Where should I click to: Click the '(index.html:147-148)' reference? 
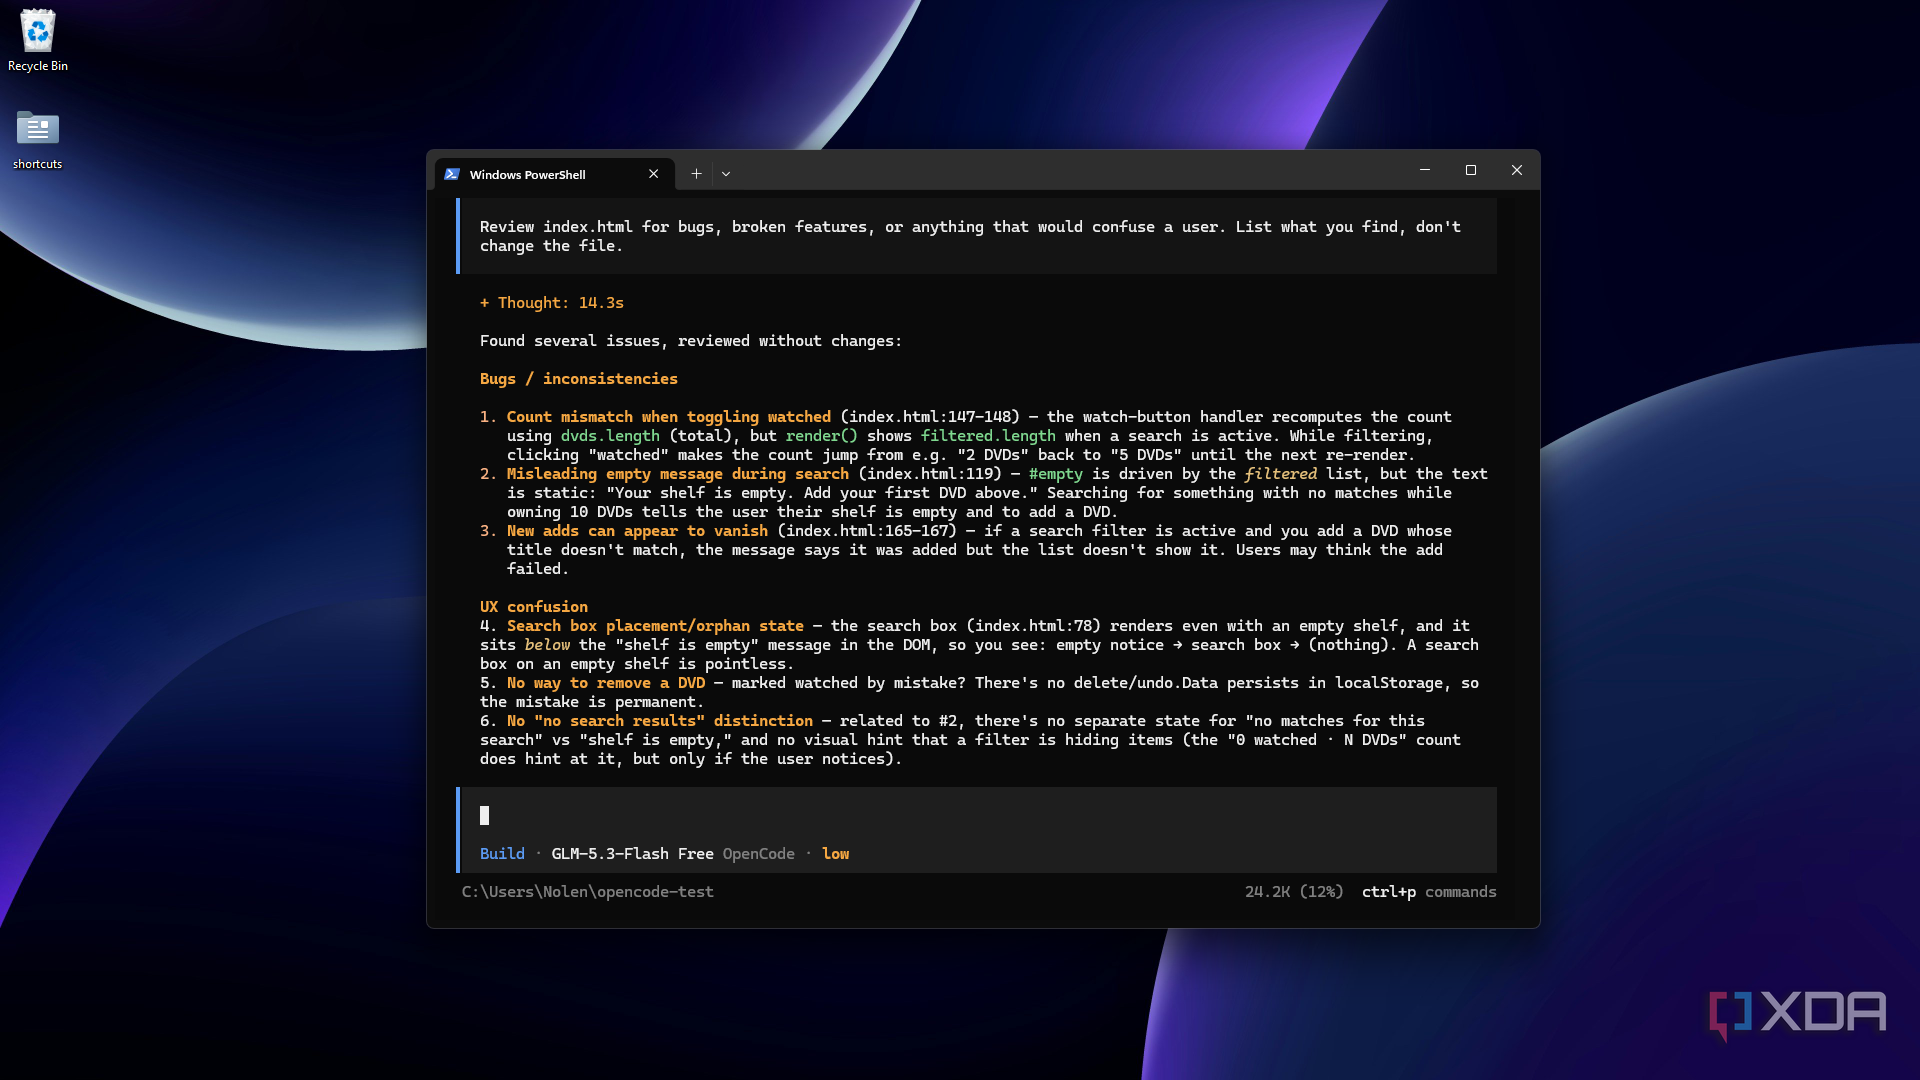(x=930, y=417)
